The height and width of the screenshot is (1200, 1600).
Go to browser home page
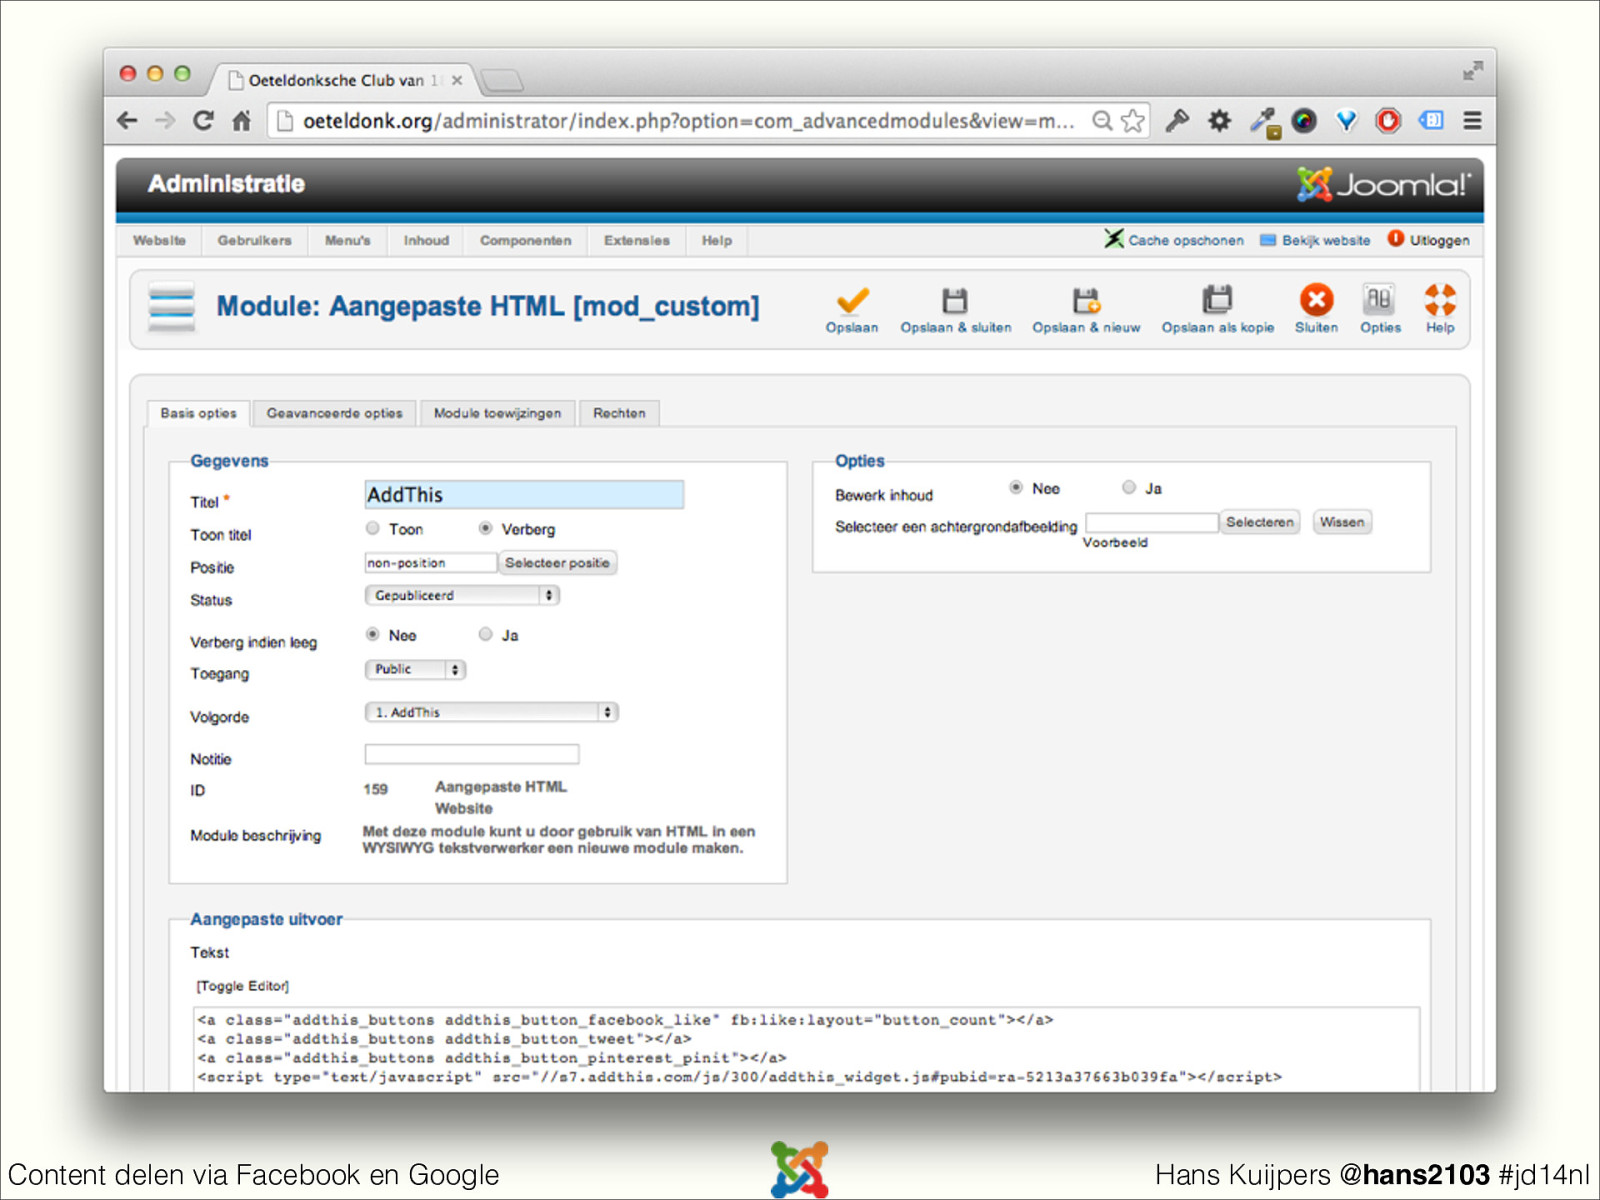pos(241,121)
